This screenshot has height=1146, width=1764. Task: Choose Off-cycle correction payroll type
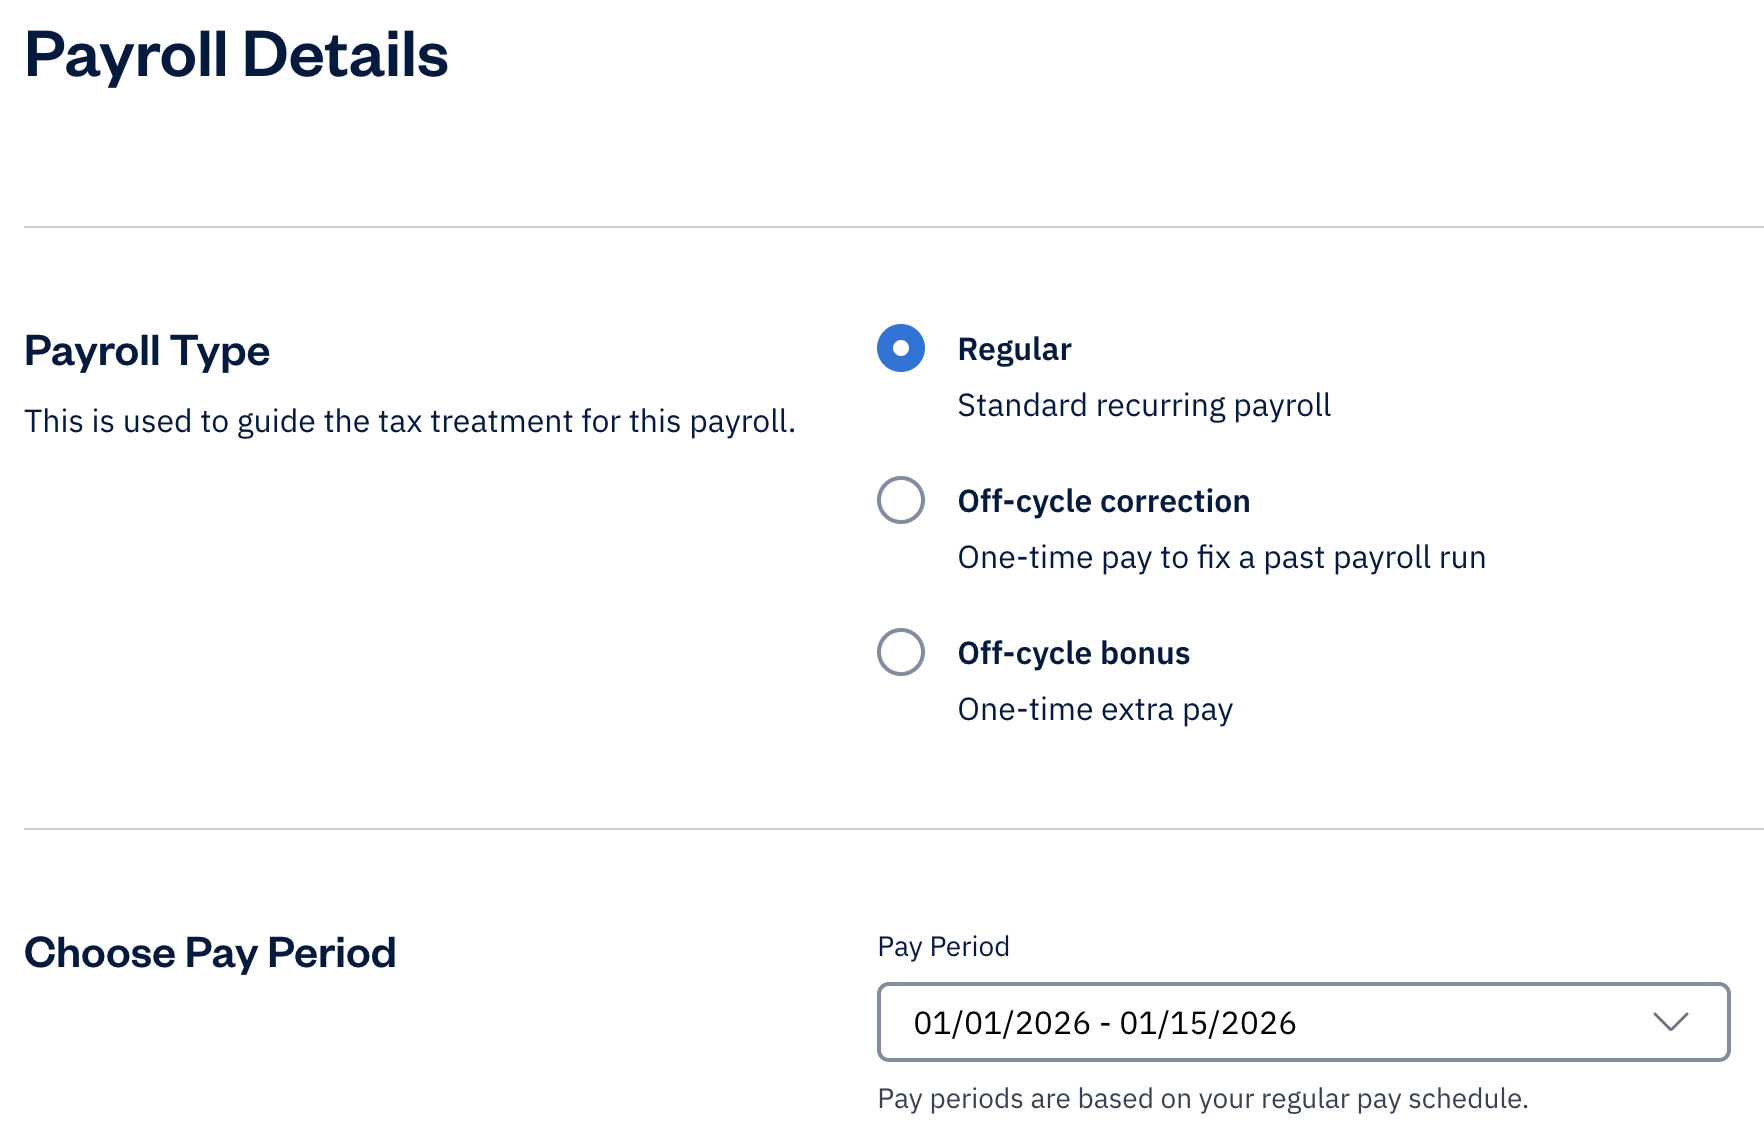900,501
